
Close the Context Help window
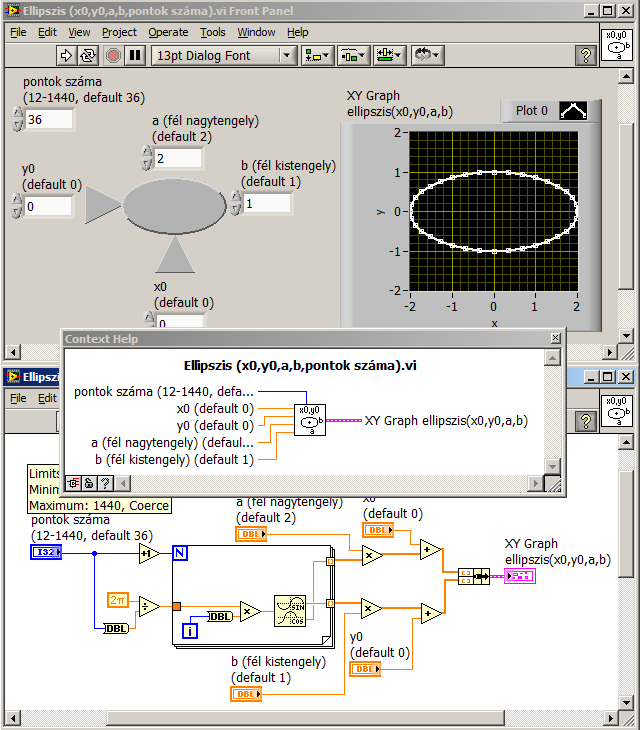coord(555,338)
